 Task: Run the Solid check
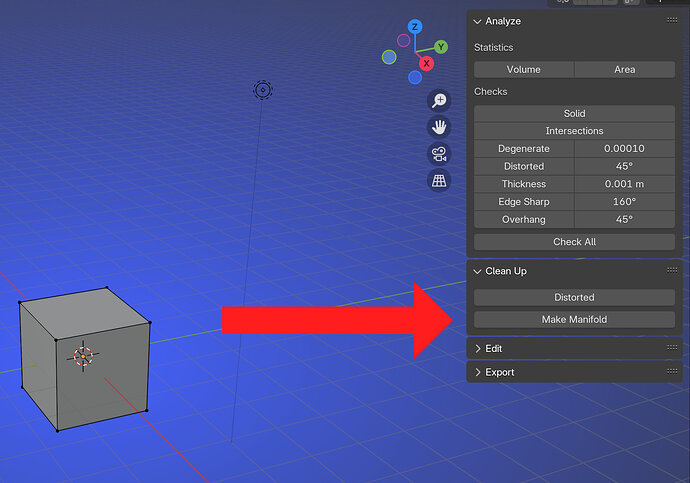coord(574,113)
